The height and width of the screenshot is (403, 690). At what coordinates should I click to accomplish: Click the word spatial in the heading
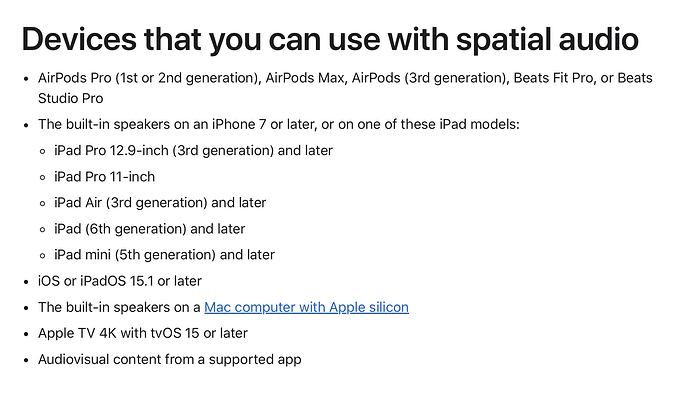pyautogui.click(x=503, y=39)
